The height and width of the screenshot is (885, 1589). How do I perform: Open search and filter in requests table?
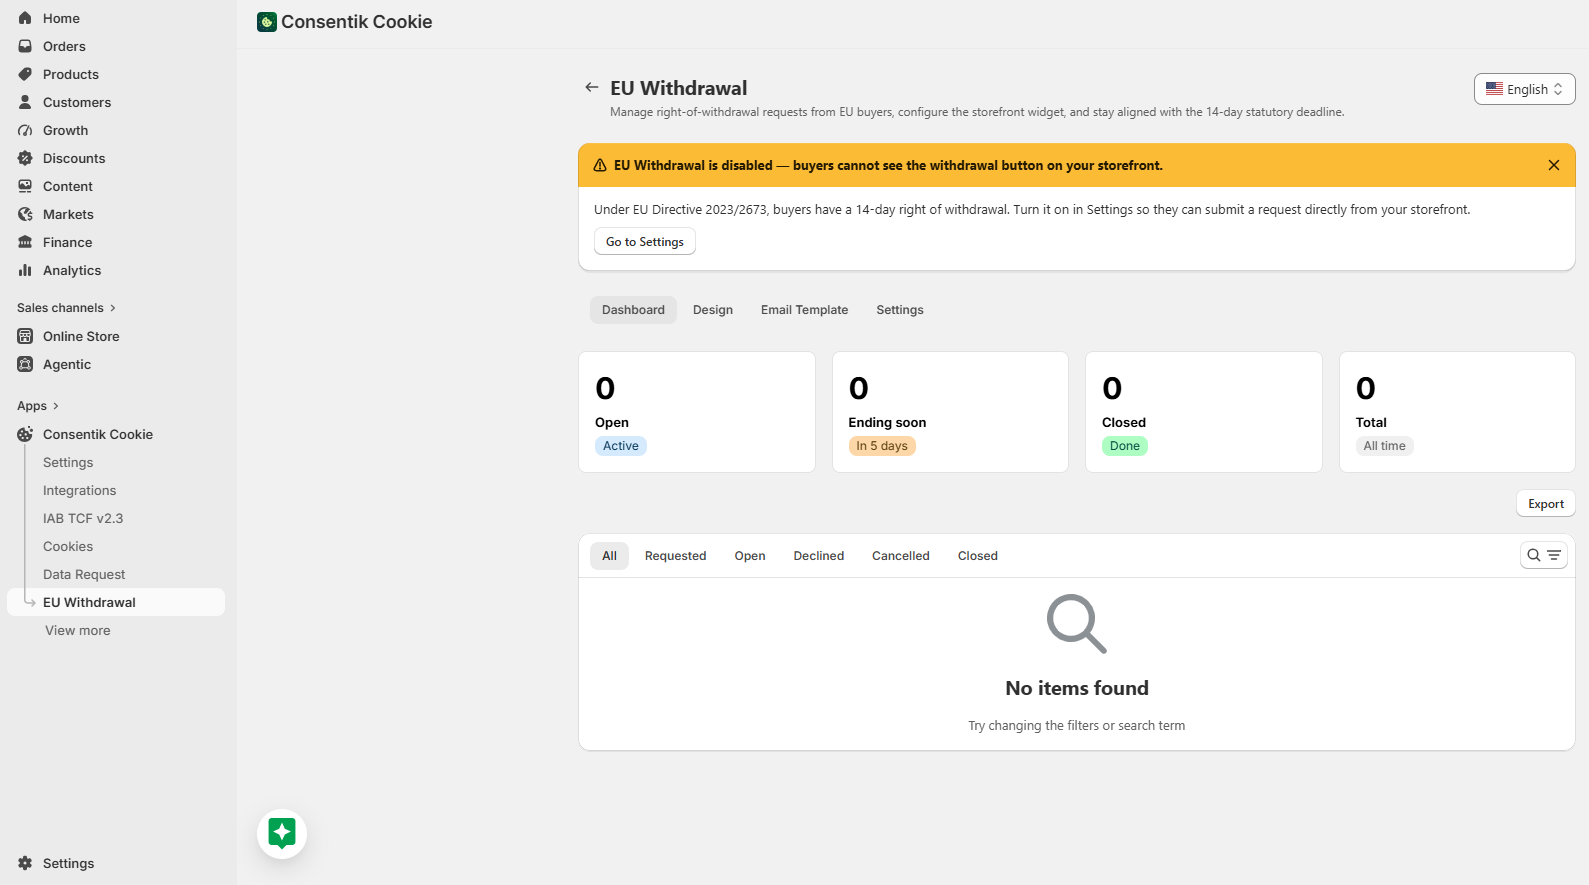click(x=1543, y=555)
